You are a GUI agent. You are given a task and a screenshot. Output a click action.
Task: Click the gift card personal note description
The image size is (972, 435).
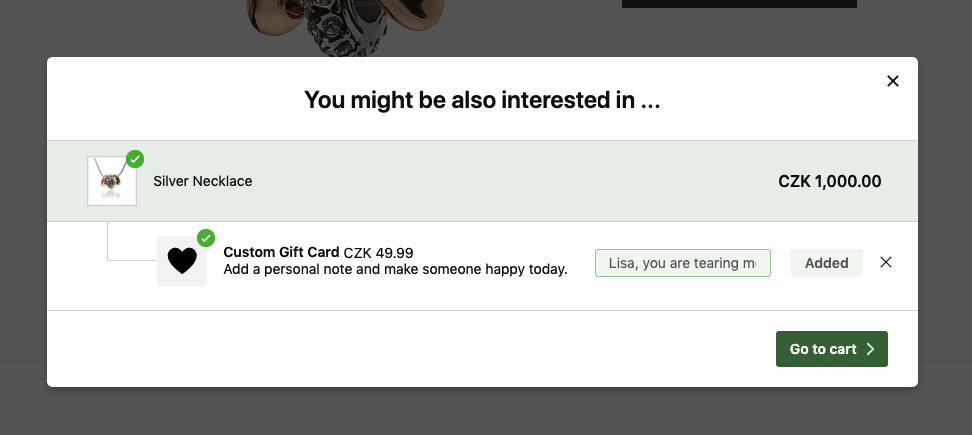[395, 270]
